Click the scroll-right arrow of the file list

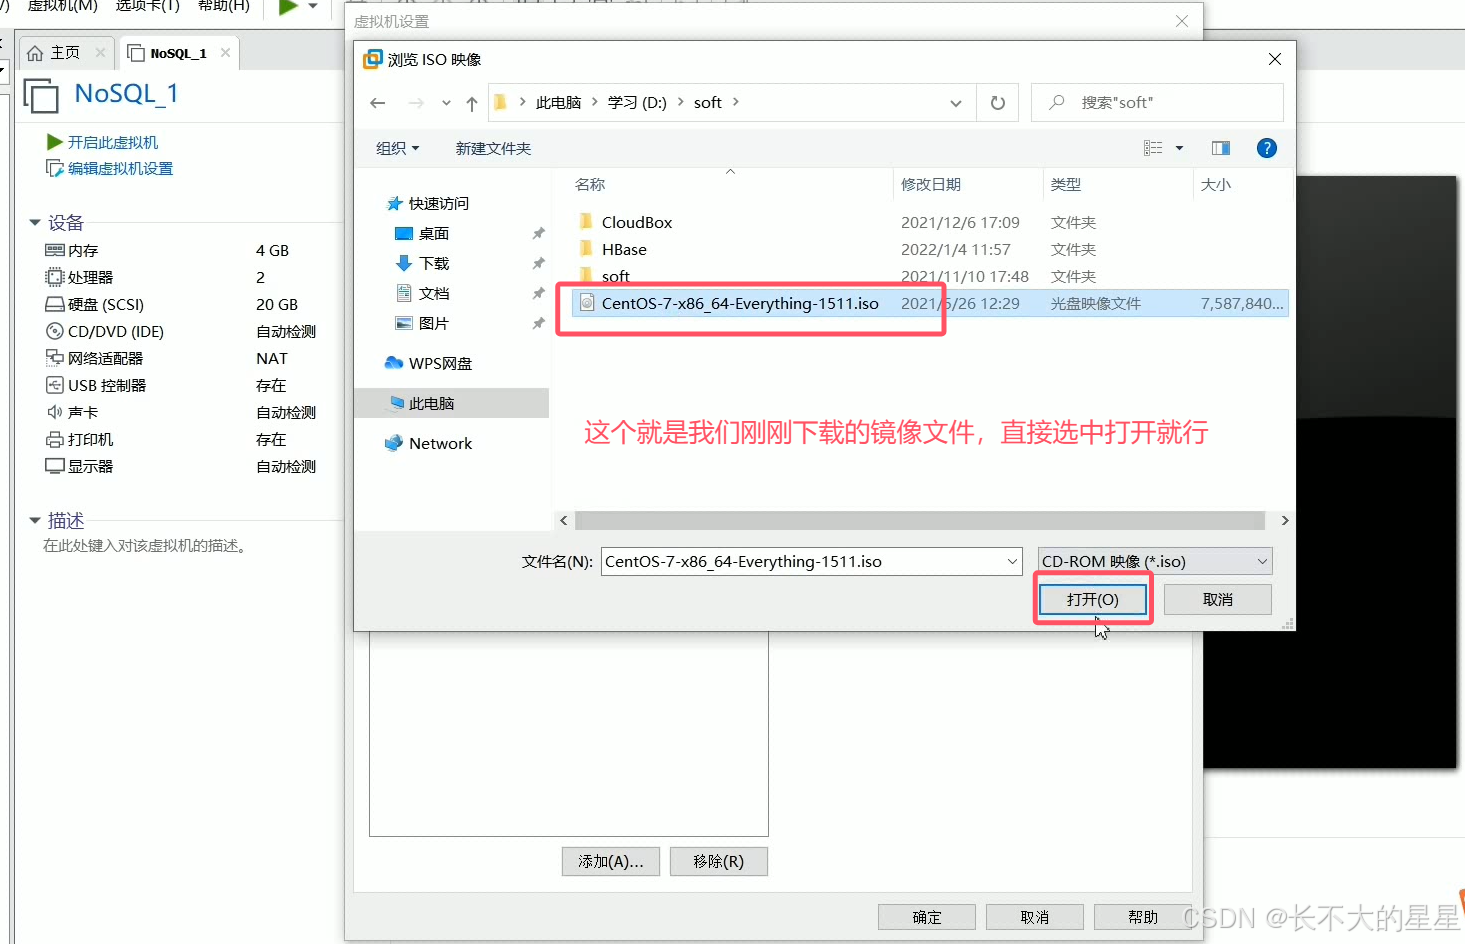(1285, 520)
